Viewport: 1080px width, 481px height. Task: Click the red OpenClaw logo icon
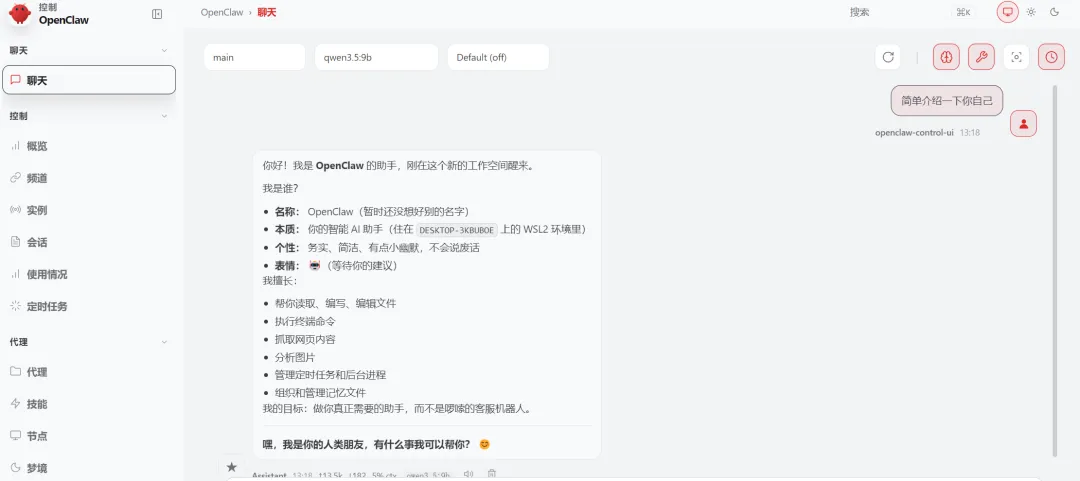click(x=20, y=13)
